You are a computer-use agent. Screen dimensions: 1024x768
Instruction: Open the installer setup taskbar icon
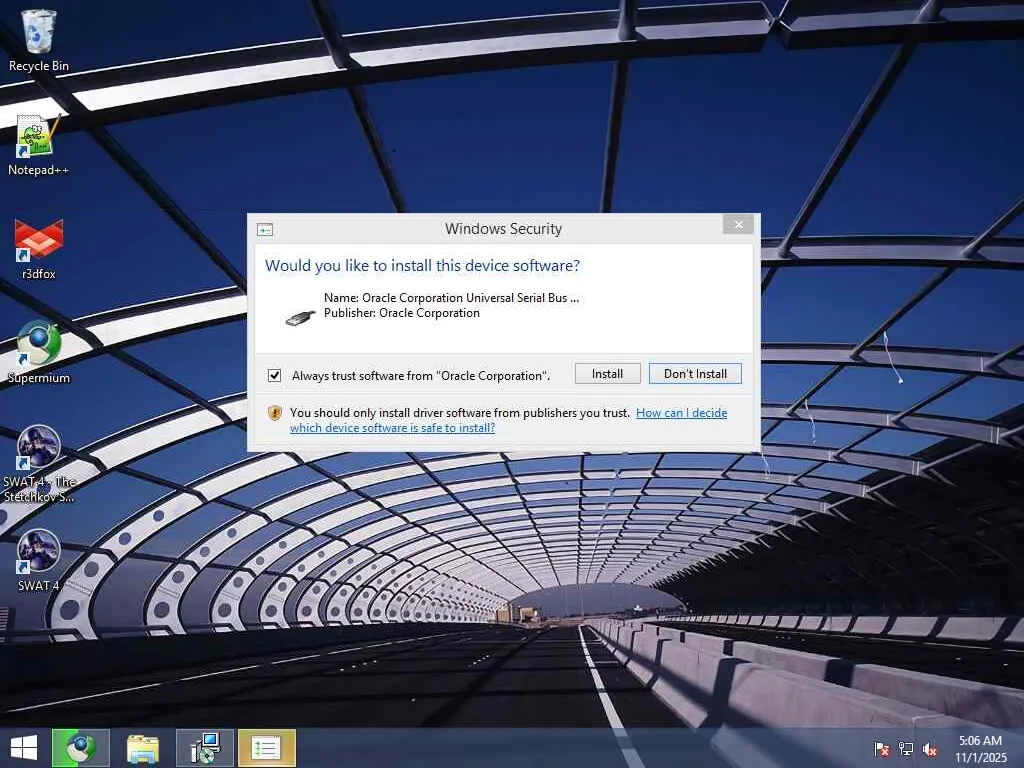coord(204,748)
